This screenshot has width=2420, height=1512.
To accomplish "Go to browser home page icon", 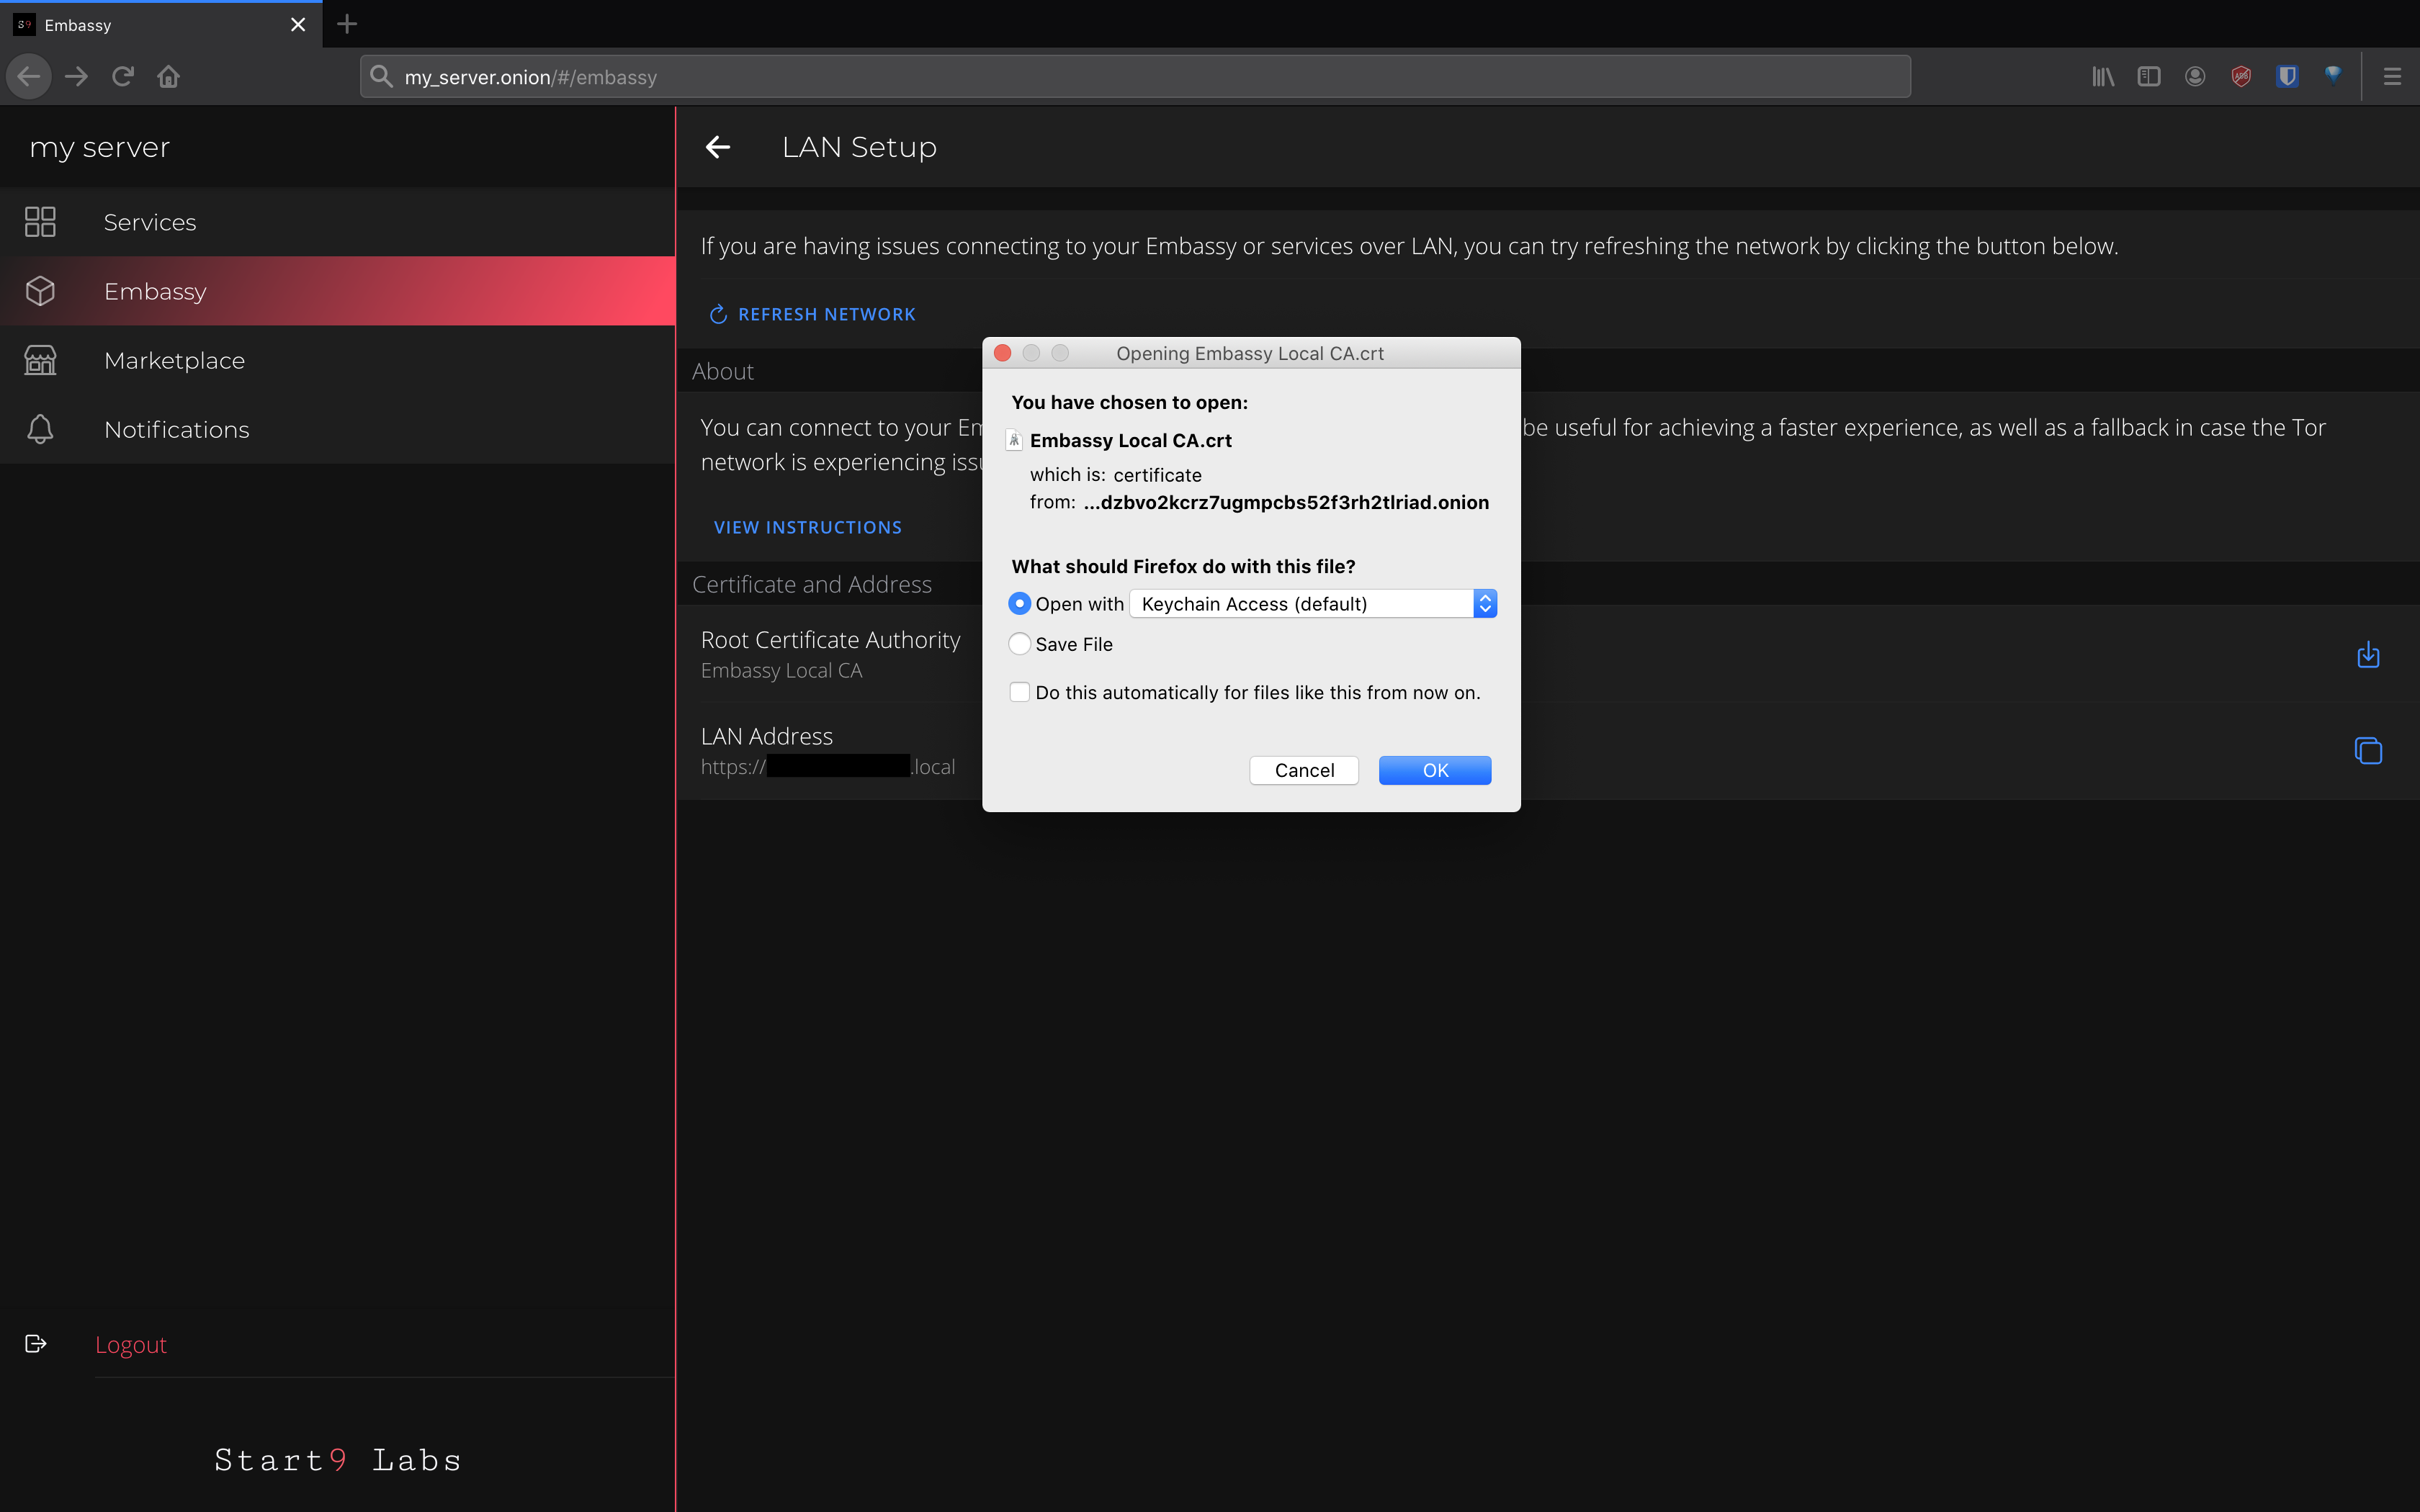I will [168, 76].
